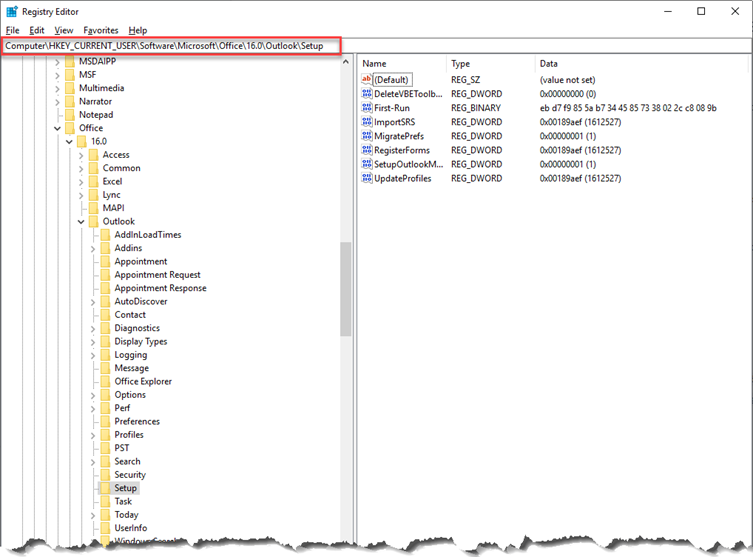
Task: Select the Display Types key
Action: point(141,342)
